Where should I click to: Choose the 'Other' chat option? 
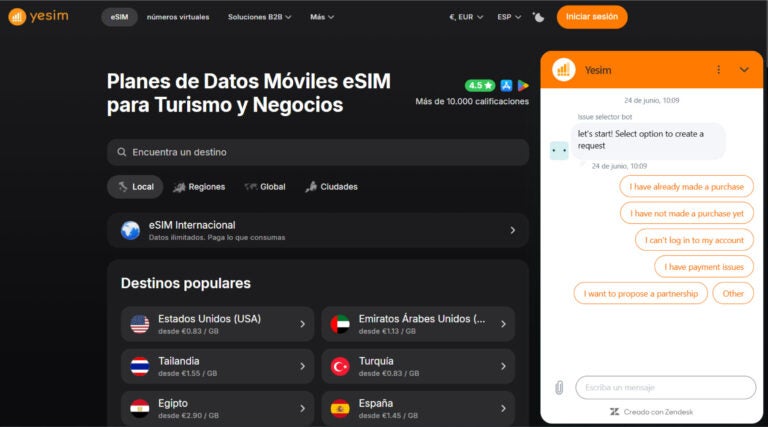[x=733, y=294]
